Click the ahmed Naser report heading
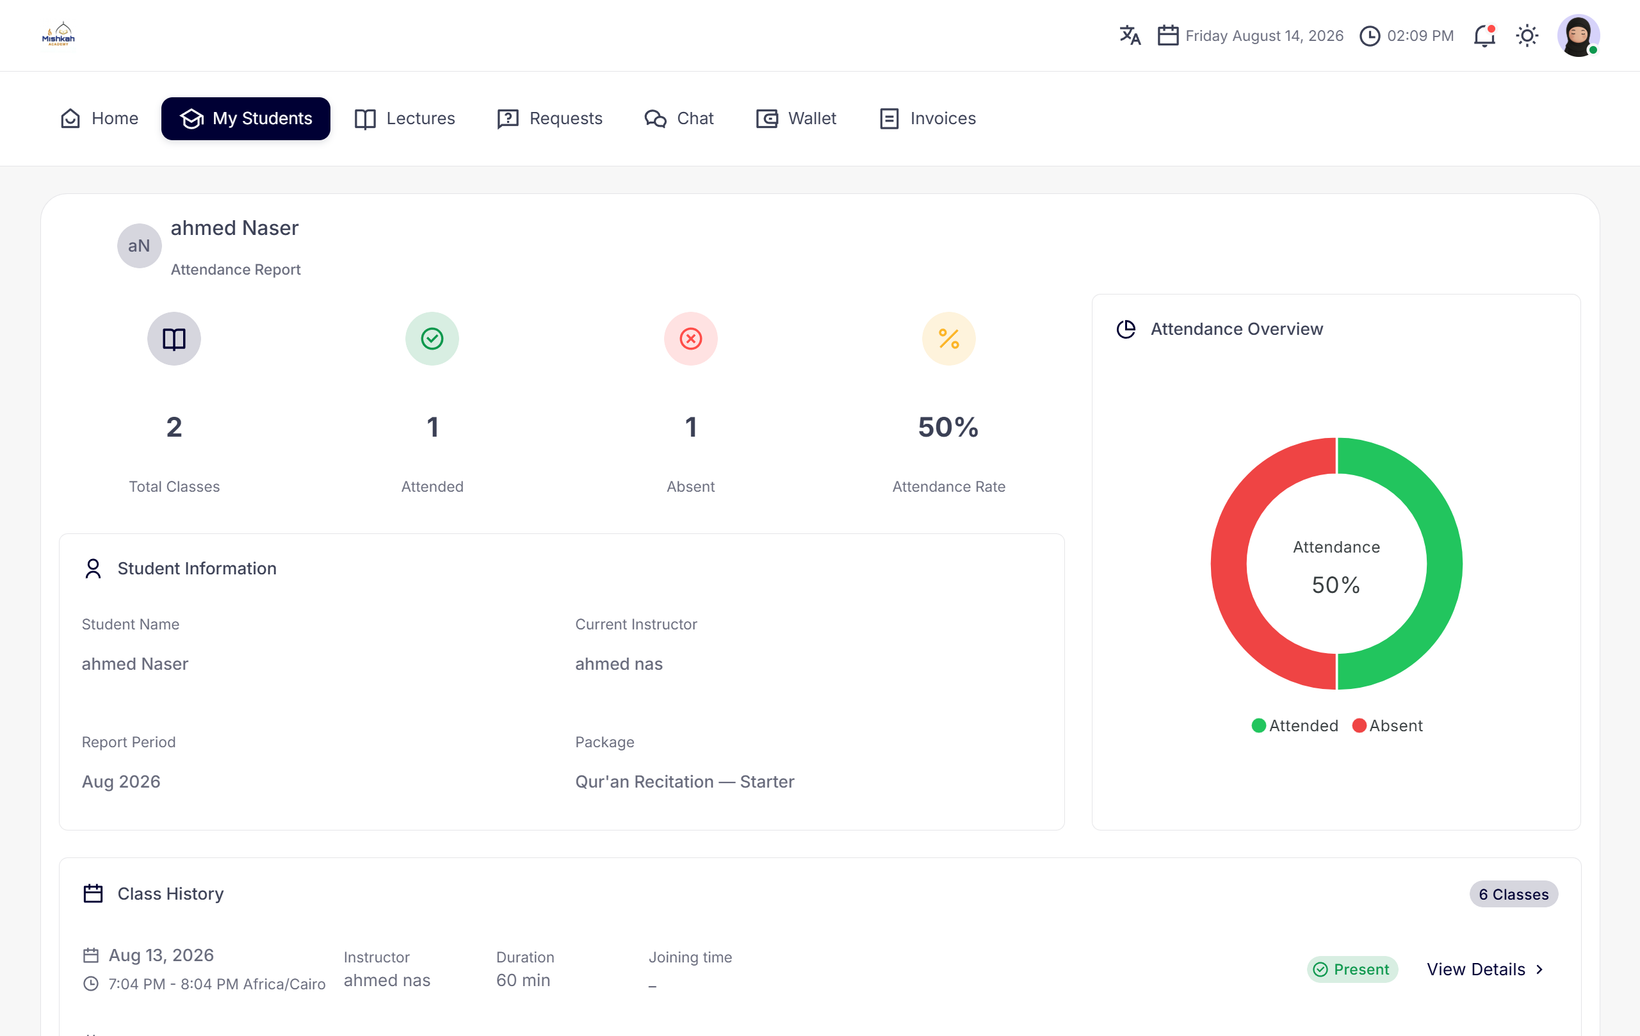The height and width of the screenshot is (1036, 1640). (x=235, y=228)
